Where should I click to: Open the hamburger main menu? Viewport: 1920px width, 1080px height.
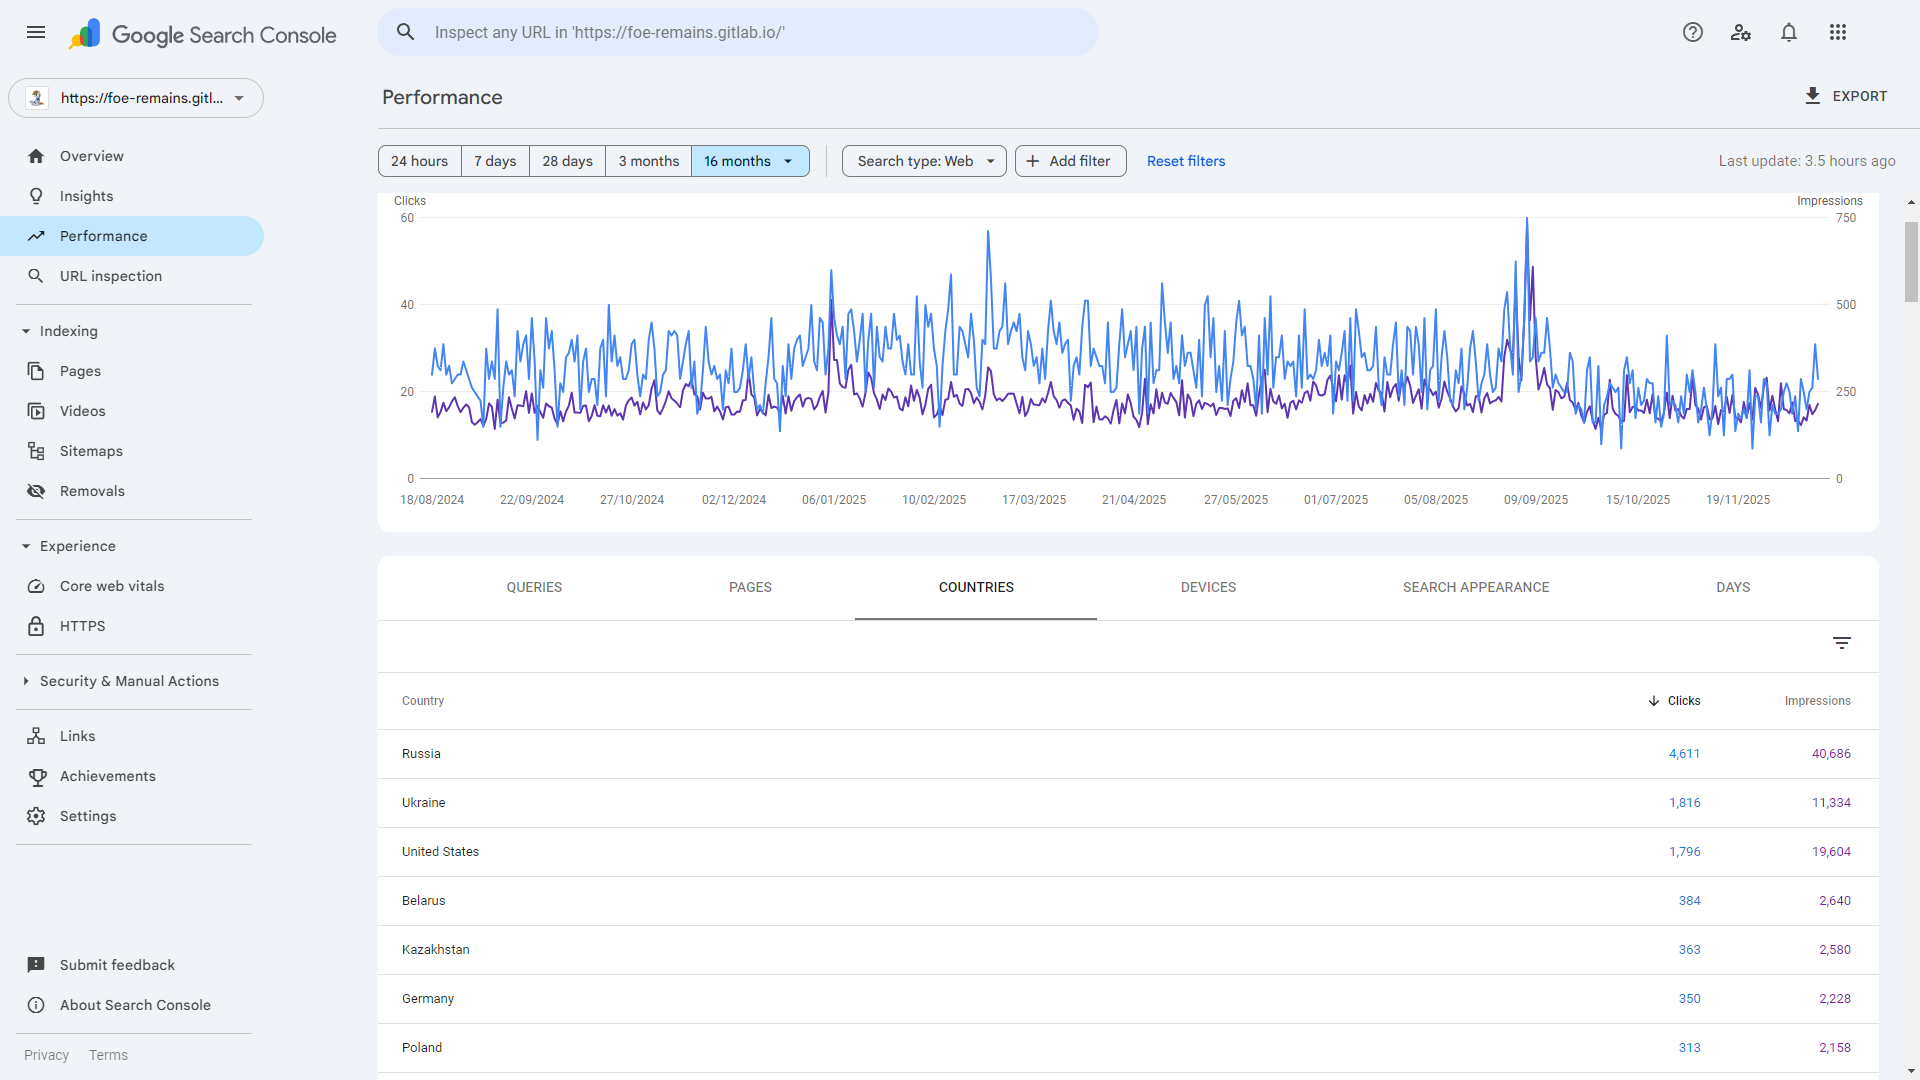click(x=36, y=32)
